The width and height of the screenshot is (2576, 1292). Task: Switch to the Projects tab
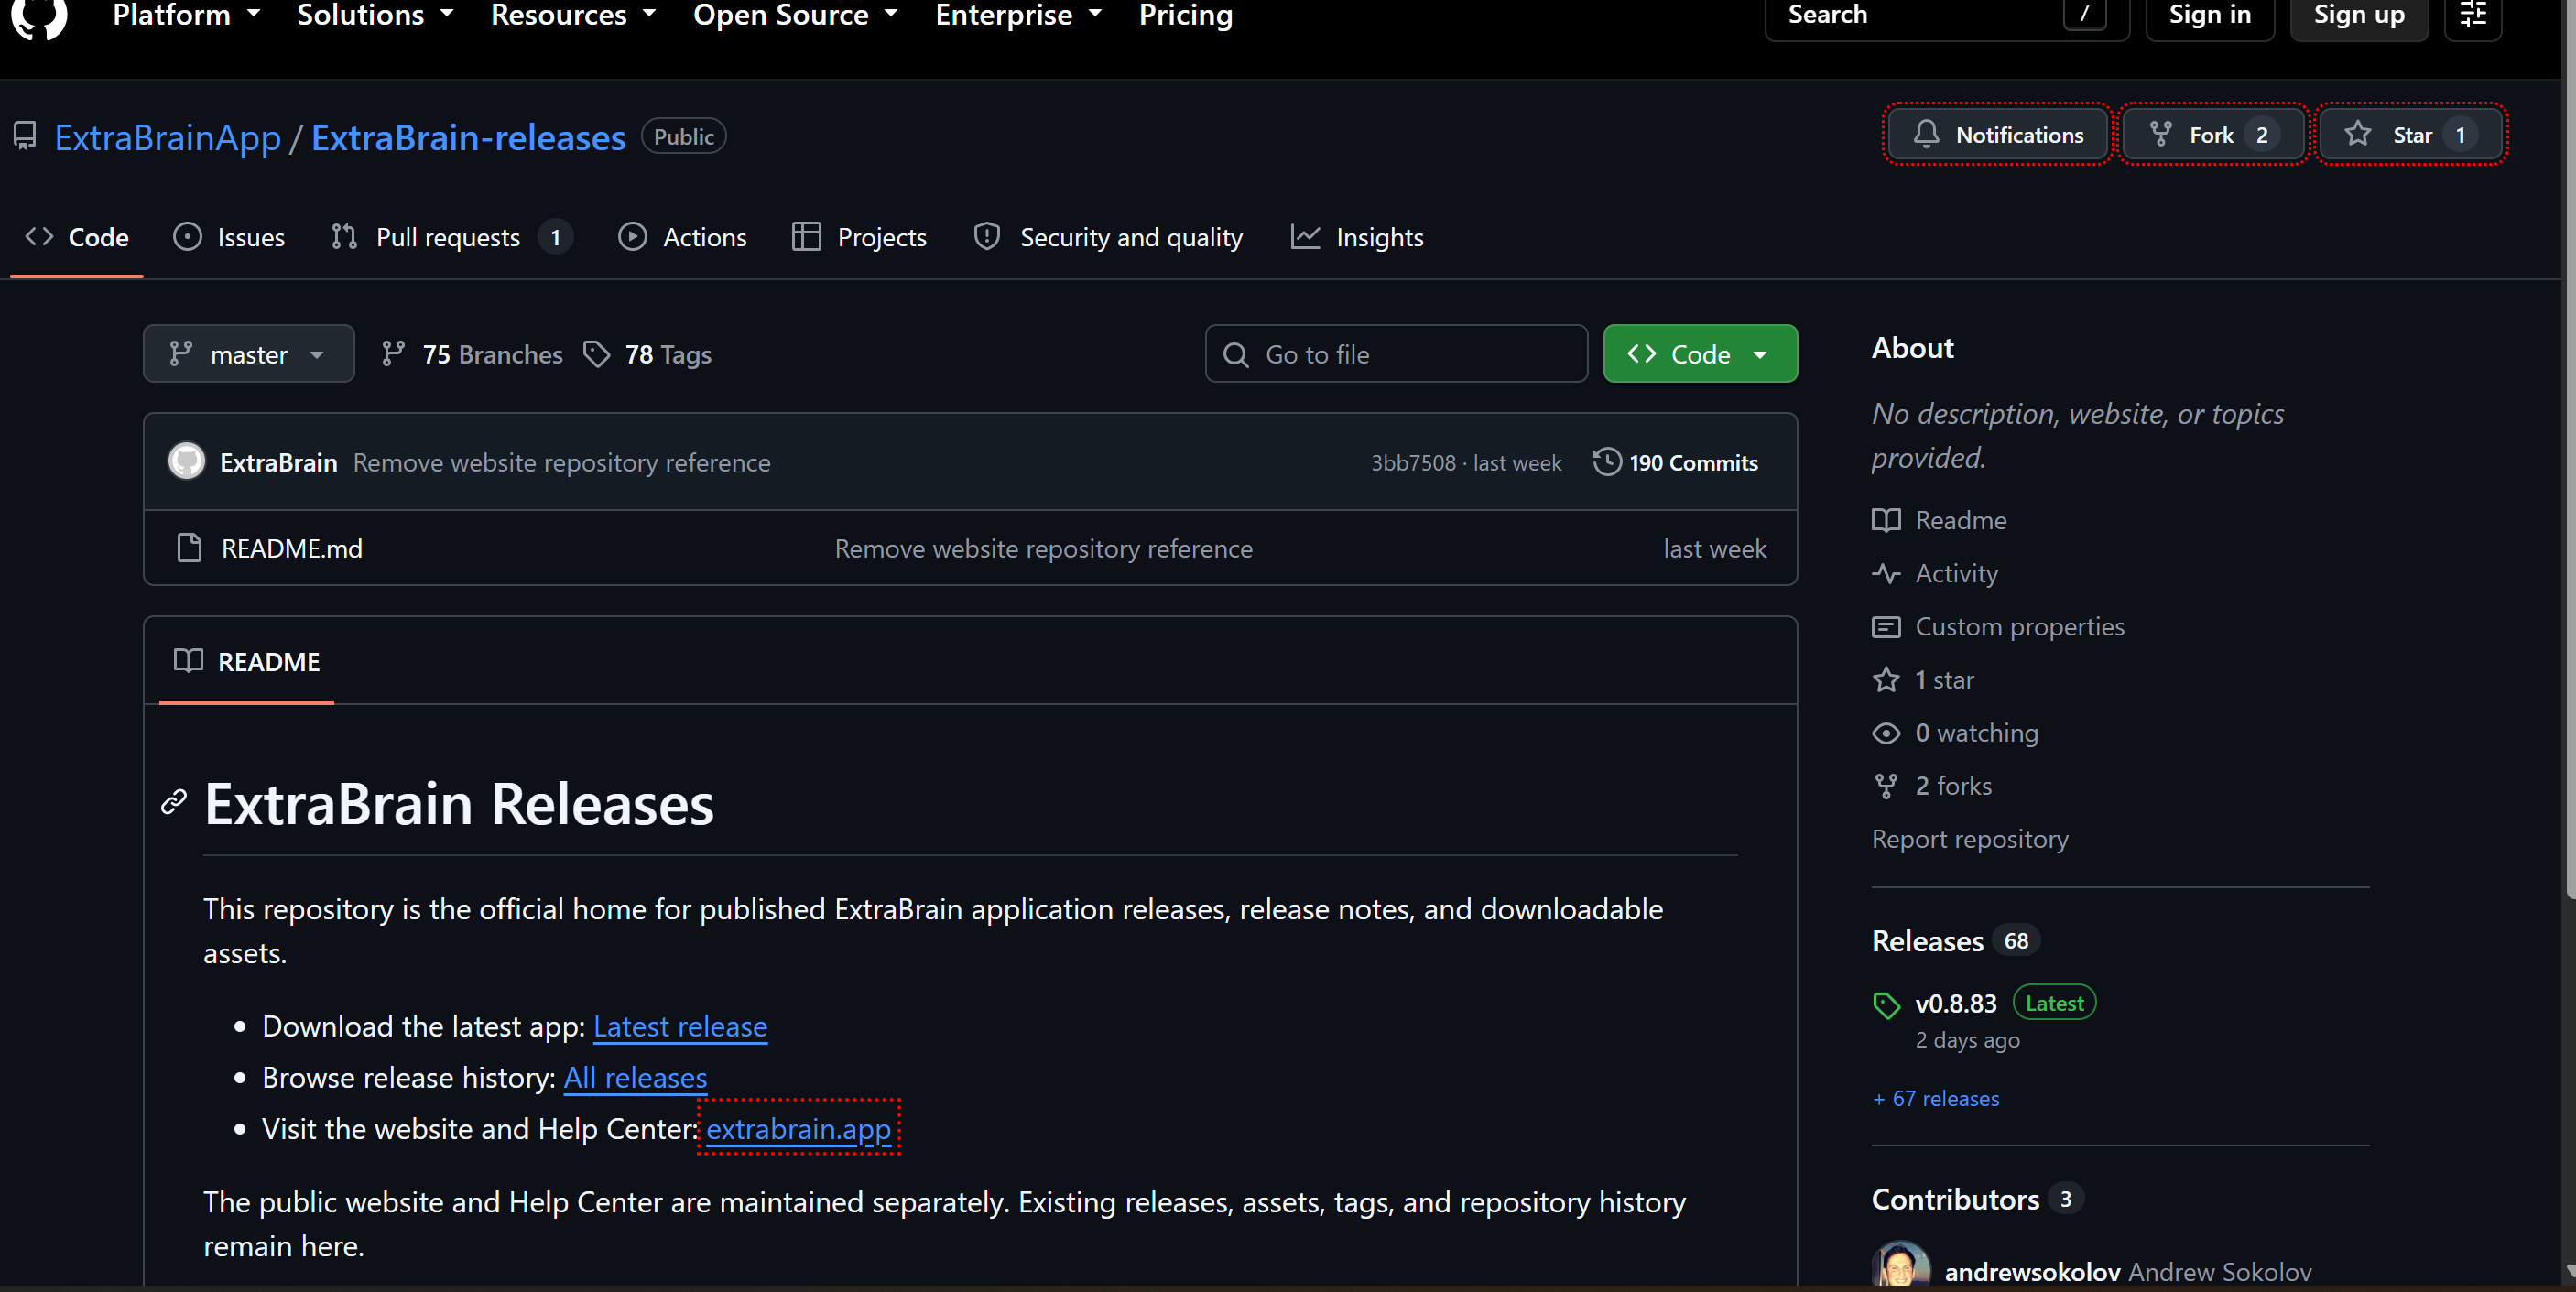(x=859, y=237)
